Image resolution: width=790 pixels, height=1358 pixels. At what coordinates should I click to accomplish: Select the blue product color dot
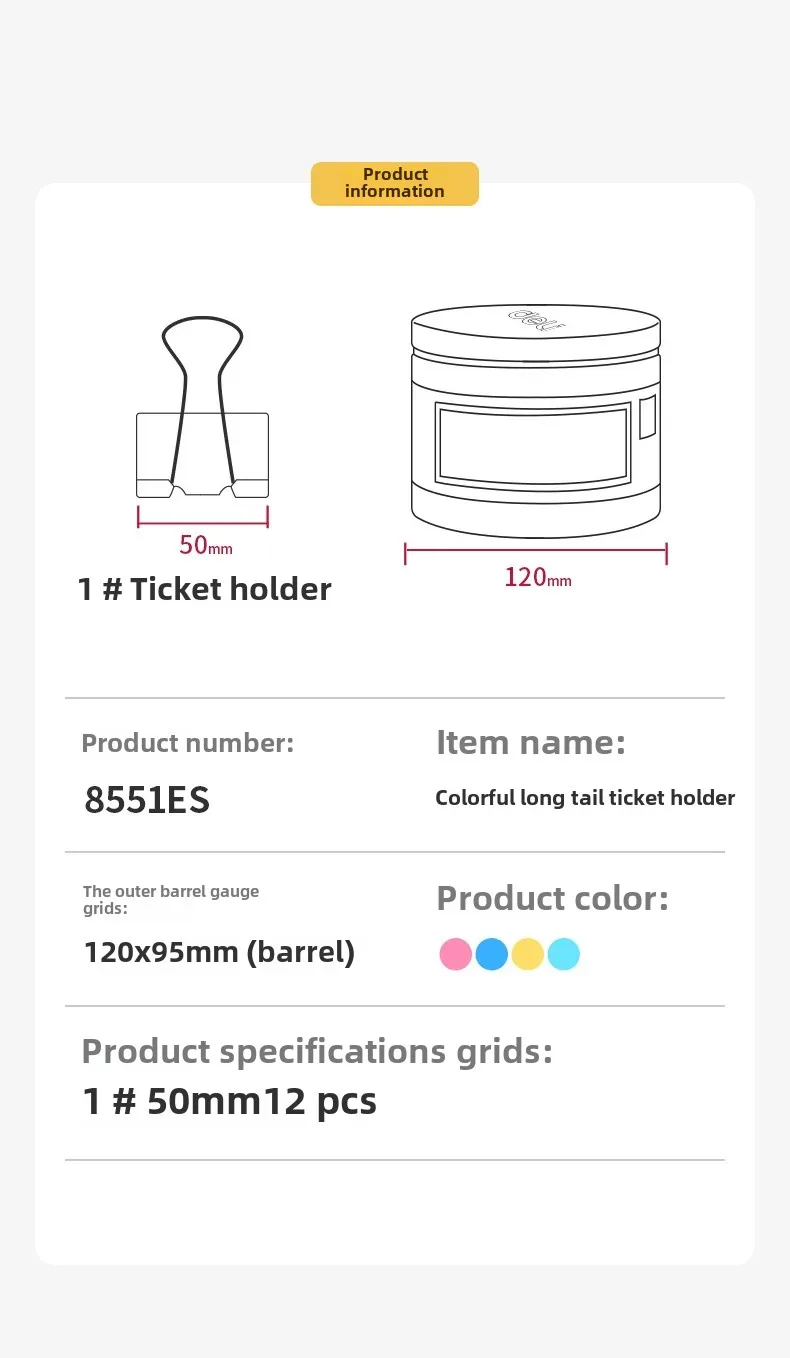point(492,954)
